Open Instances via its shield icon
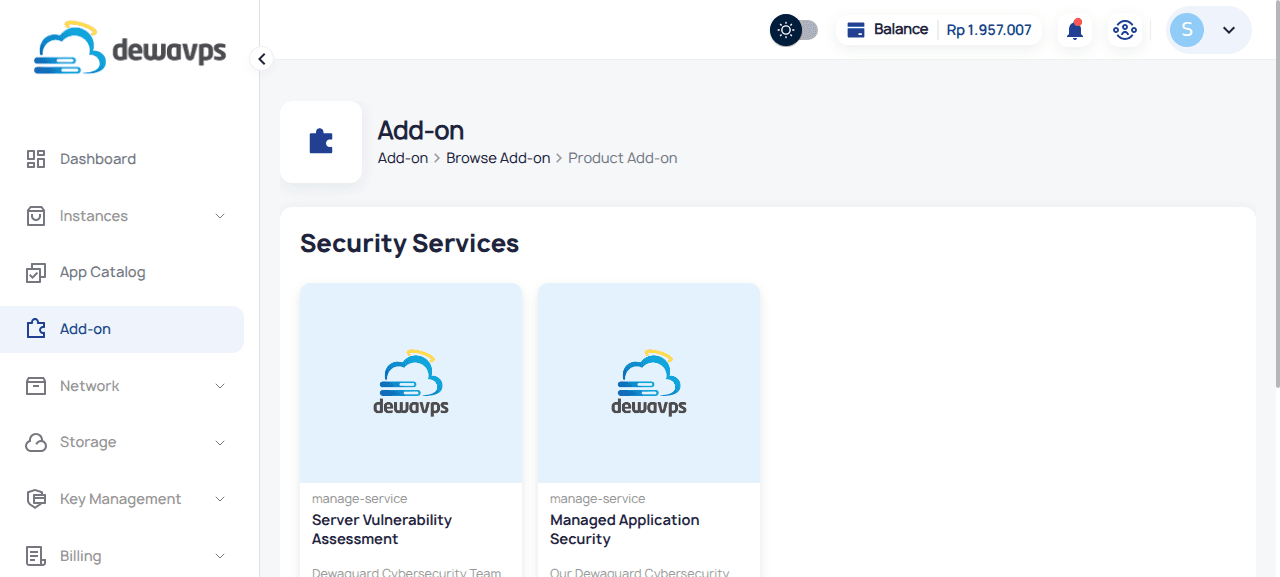The height and width of the screenshot is (577, 1280). tap(36, 215)
